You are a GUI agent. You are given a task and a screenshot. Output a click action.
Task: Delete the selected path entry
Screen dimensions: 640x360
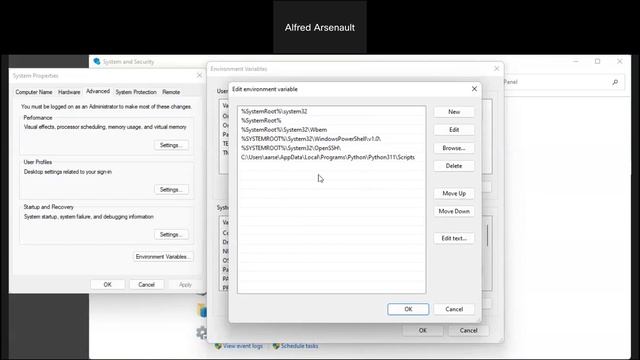pos(454,166)
